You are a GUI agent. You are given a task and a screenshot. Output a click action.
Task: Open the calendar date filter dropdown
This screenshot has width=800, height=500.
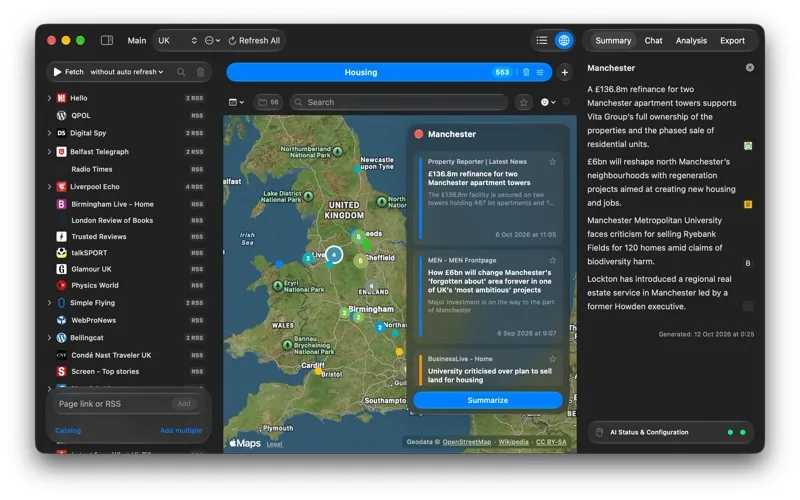236,102
